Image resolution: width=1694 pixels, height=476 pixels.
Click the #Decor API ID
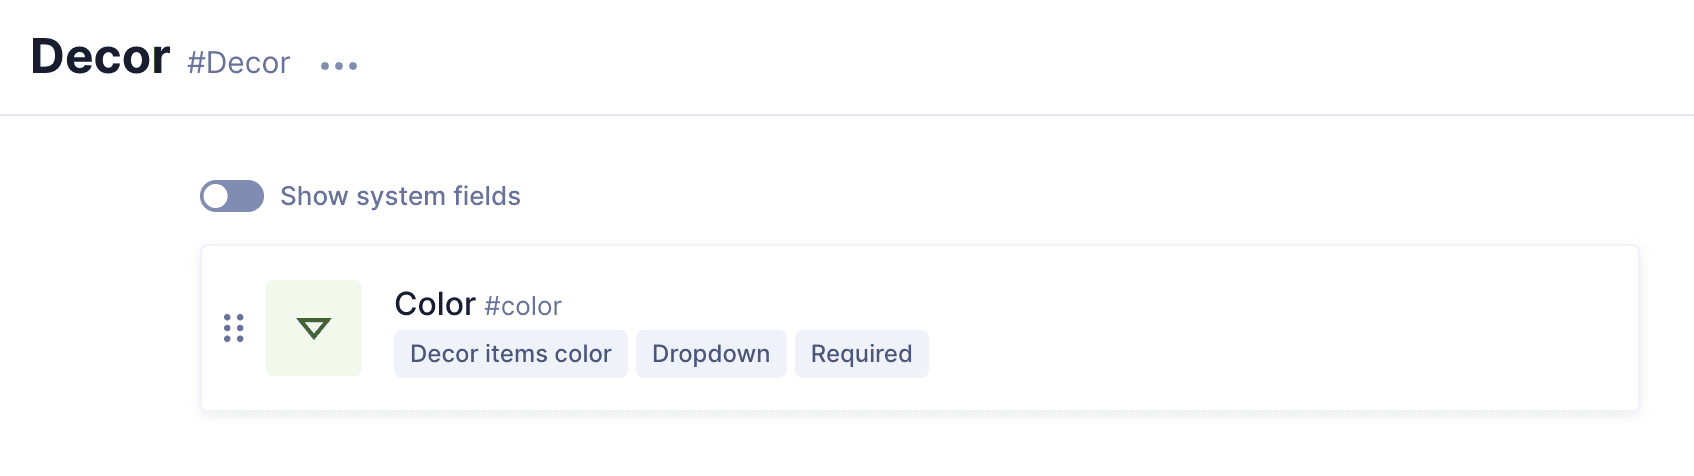coord(238,63)
